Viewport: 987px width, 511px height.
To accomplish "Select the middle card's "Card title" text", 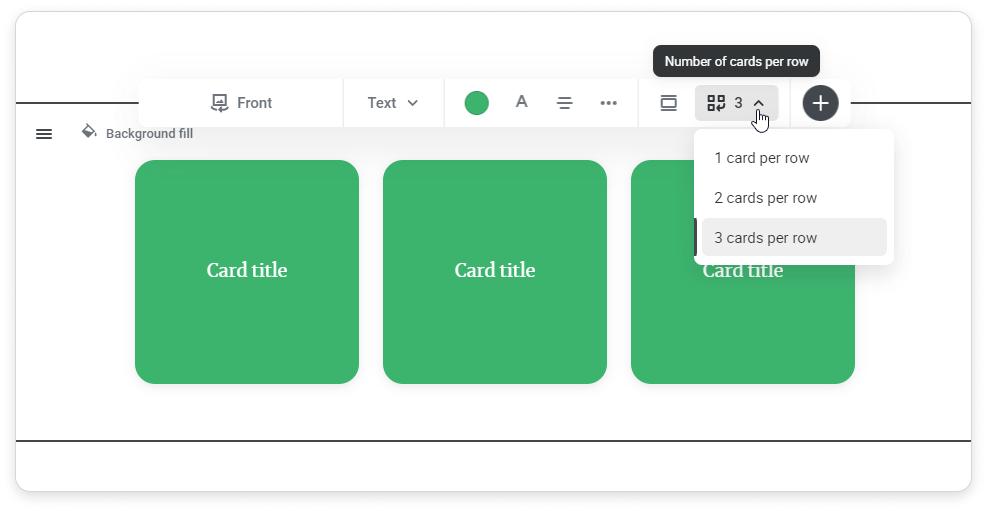I will pos(495,270).
